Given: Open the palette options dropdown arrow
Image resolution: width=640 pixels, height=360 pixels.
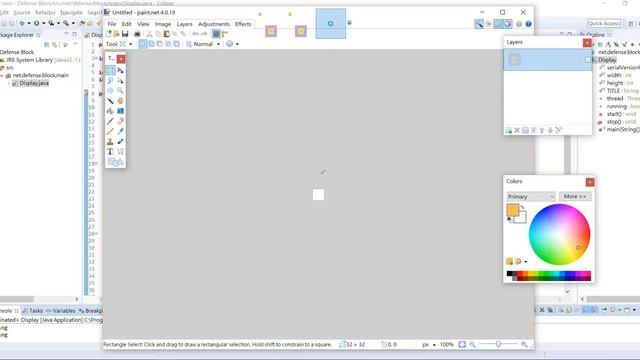Looking at the screenshot, I should pos(526,261).
